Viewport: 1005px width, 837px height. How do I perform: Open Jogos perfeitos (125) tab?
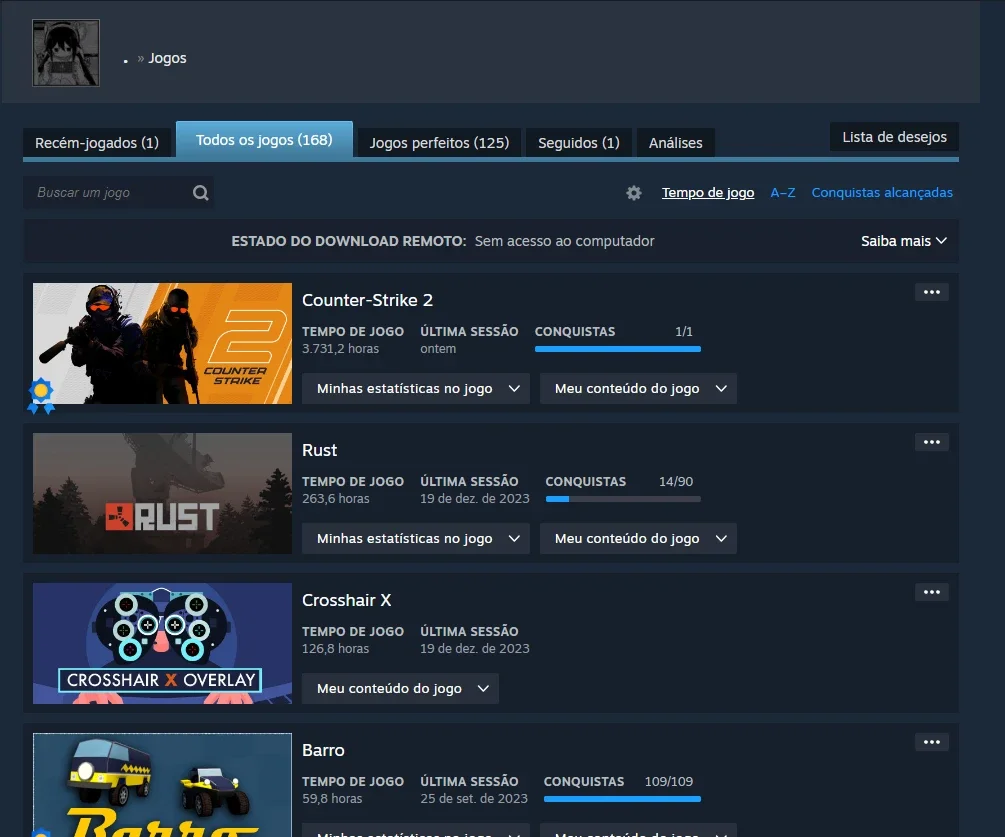point(439,143)
